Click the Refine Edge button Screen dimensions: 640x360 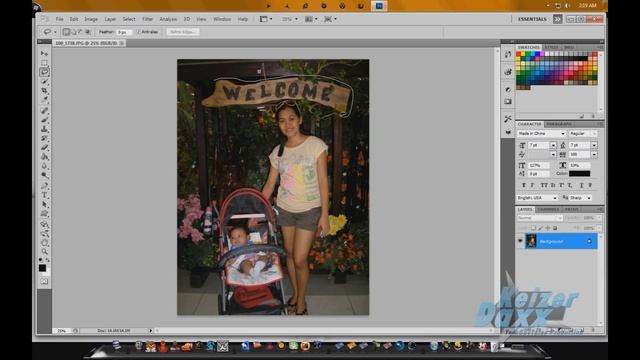pyautogui.click(x=182, y=32)
